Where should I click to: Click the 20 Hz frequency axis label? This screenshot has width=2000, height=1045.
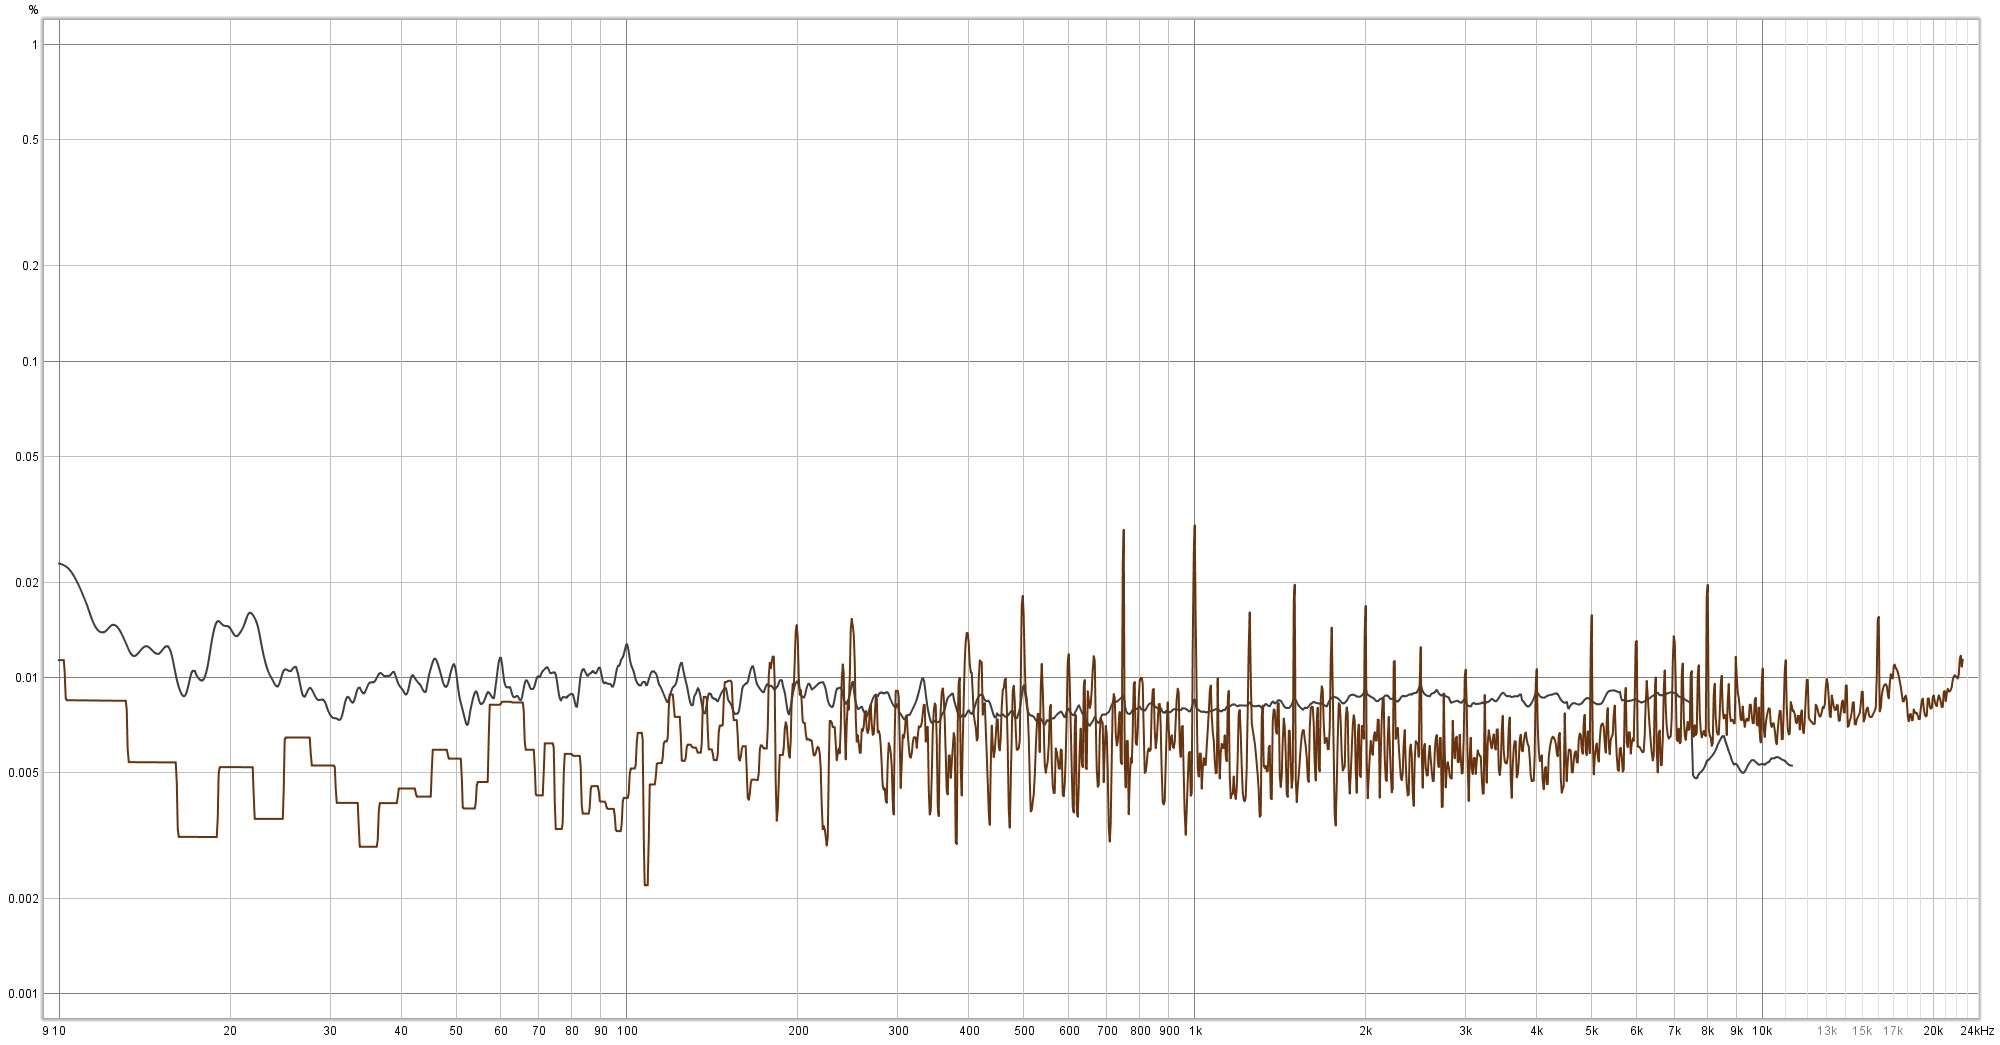pos(230,1031)
